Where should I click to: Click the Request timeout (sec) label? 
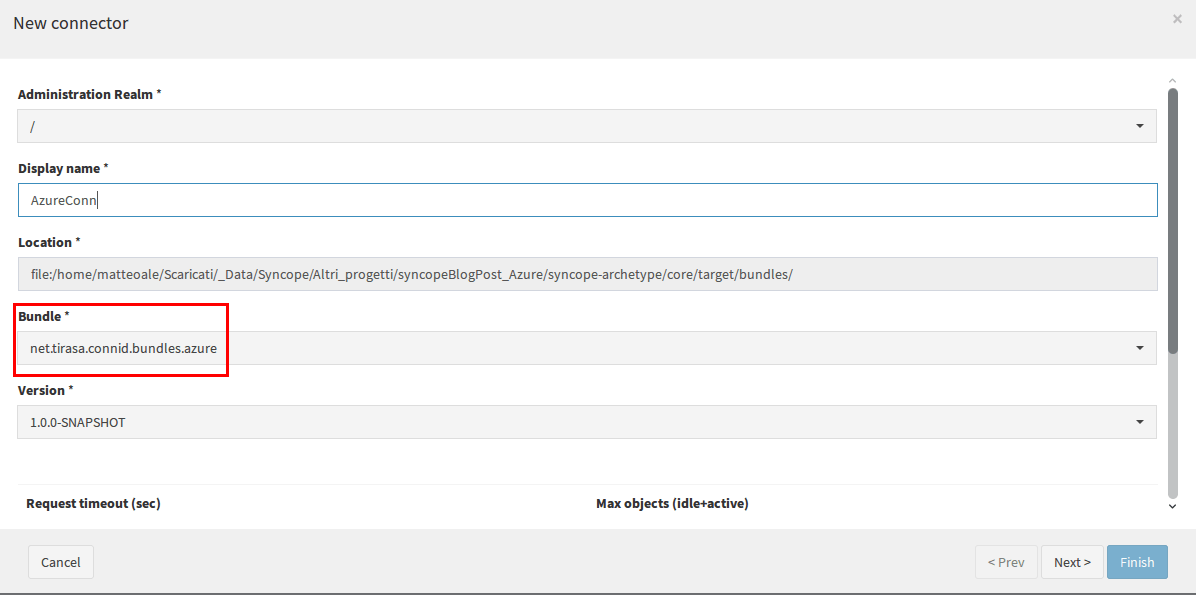point(93,503)
